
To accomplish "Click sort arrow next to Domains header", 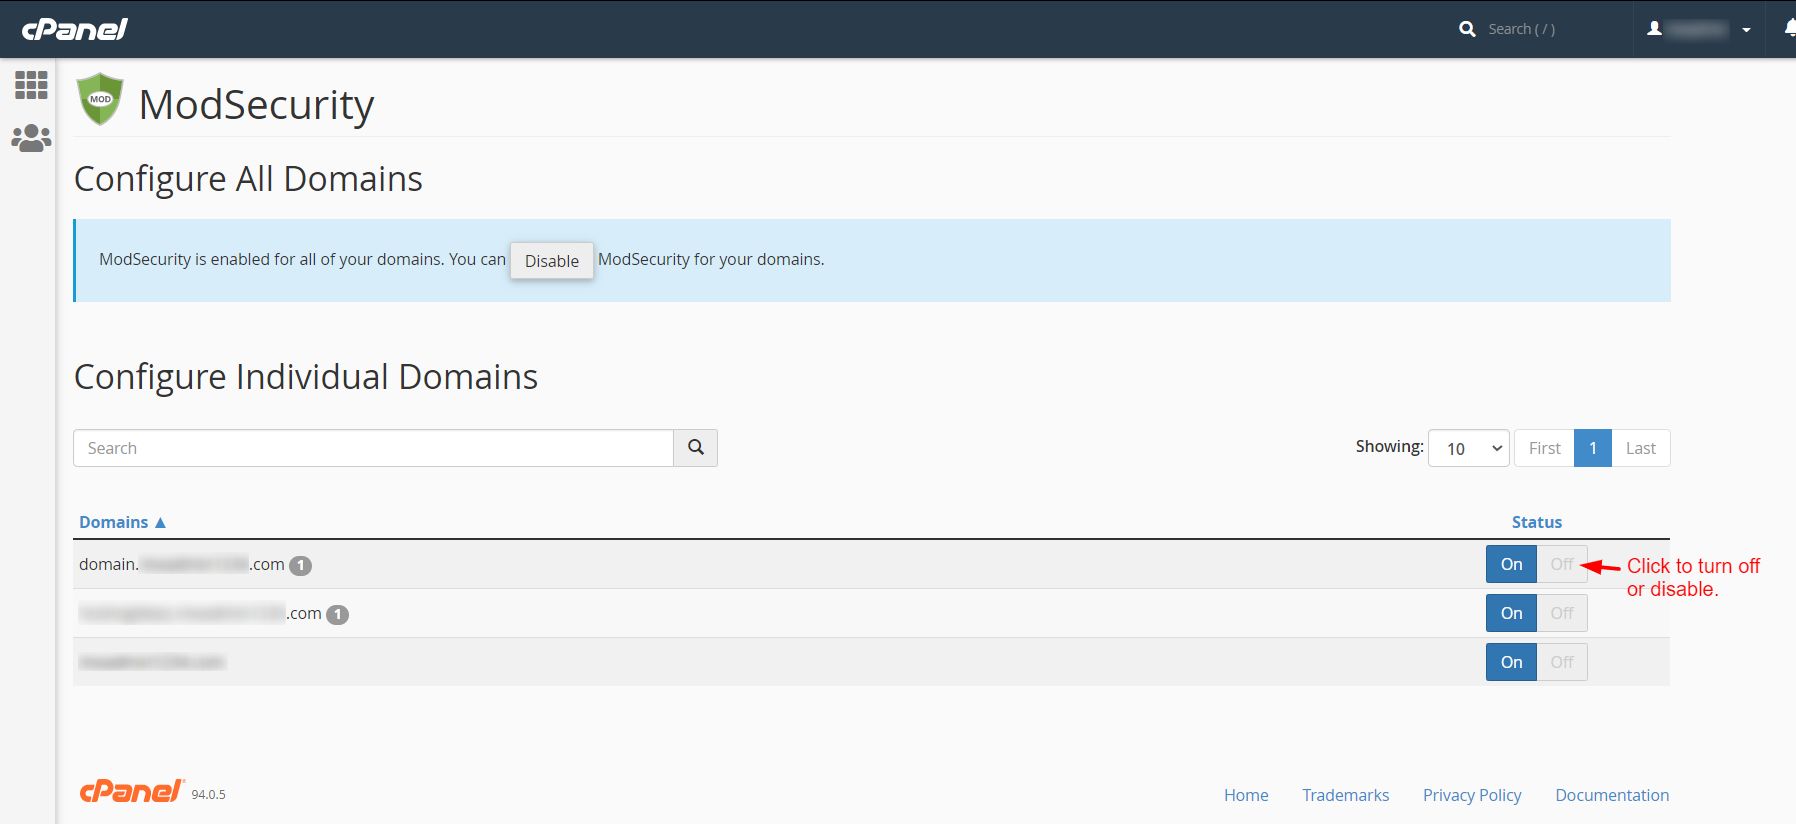I will coord(160,523).
